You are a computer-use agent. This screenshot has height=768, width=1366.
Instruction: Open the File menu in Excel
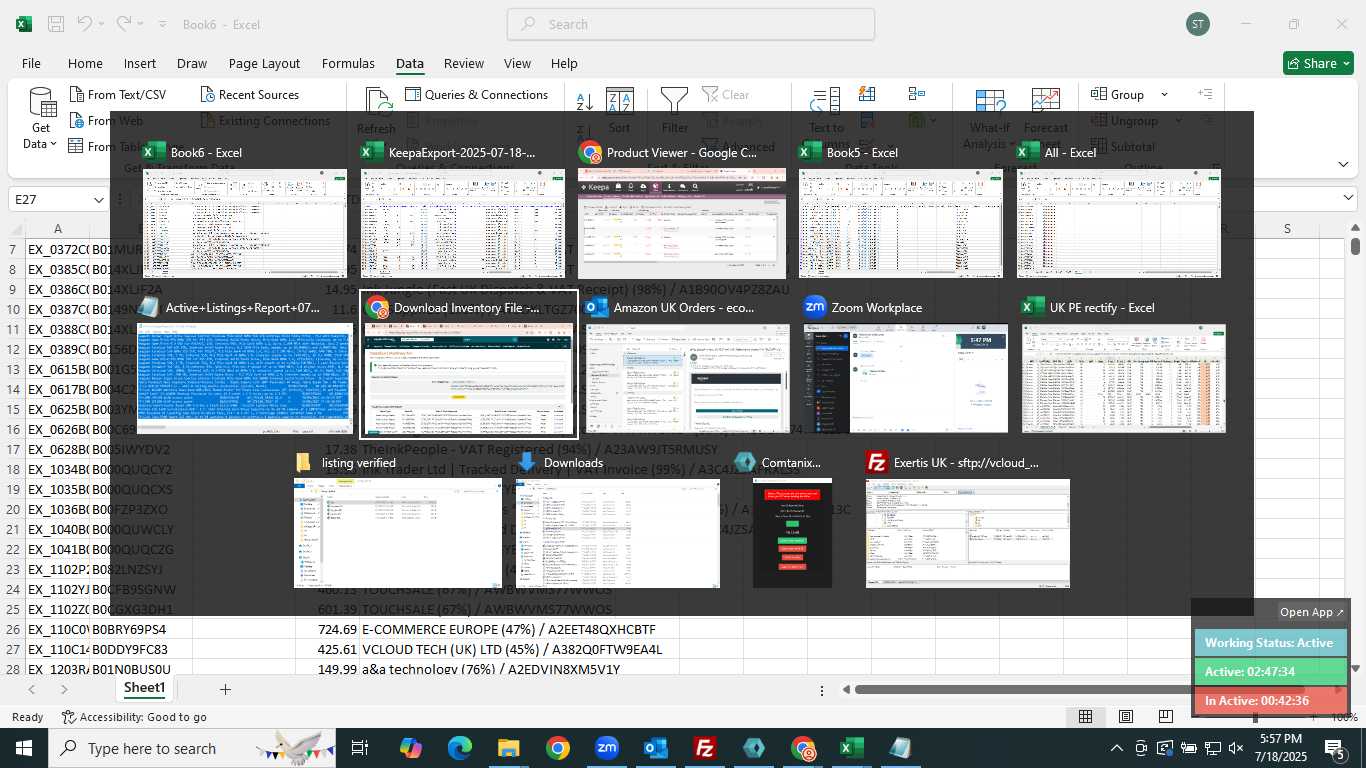click(x=31, y=63)
